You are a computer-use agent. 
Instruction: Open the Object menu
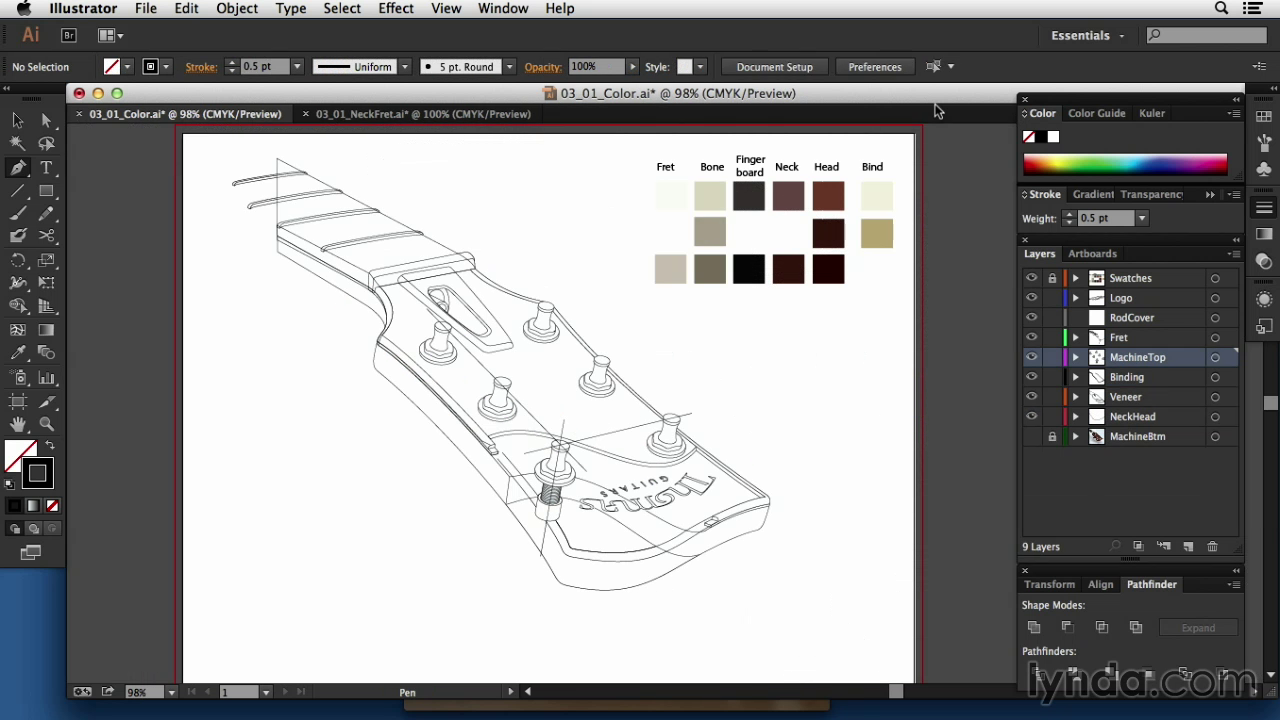(x=237, y=8)
